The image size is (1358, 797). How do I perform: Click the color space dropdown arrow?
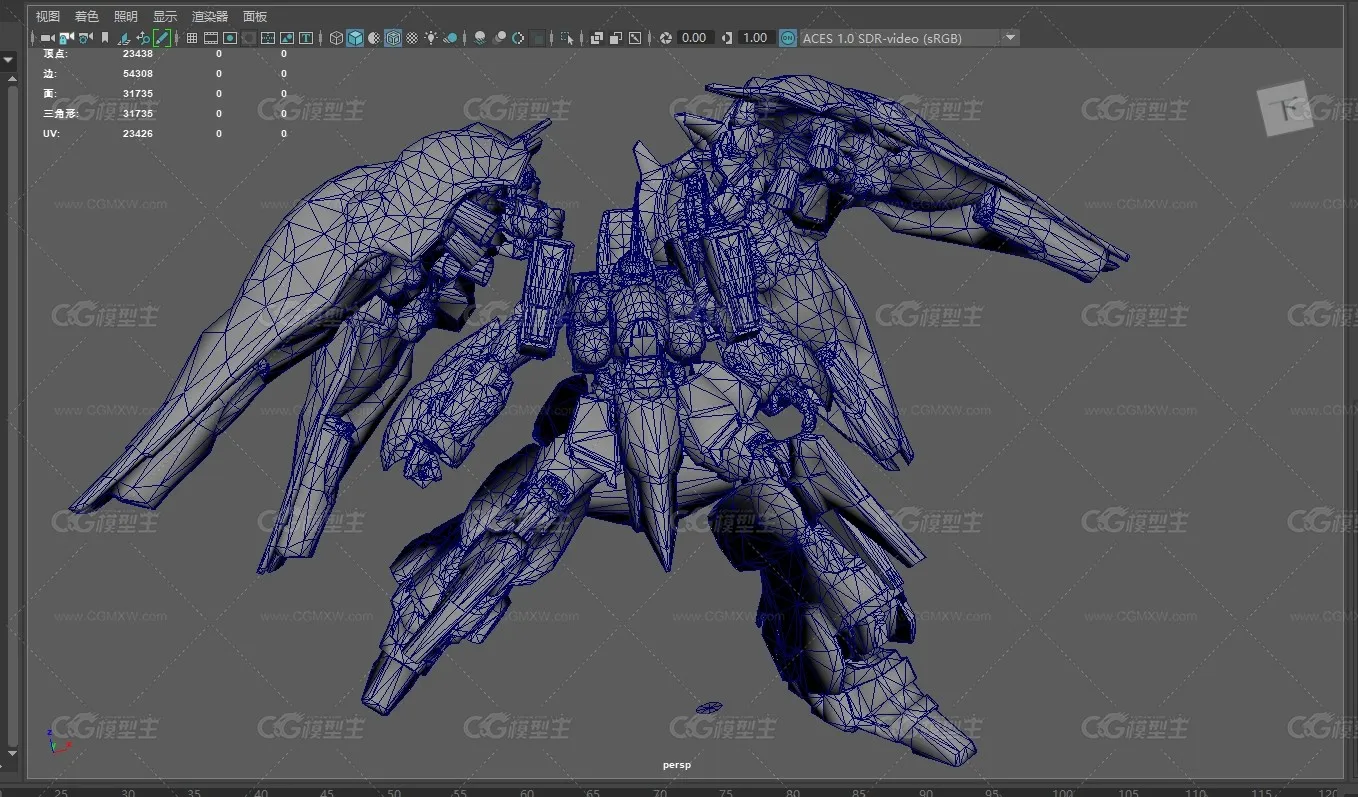[1010, 38]
